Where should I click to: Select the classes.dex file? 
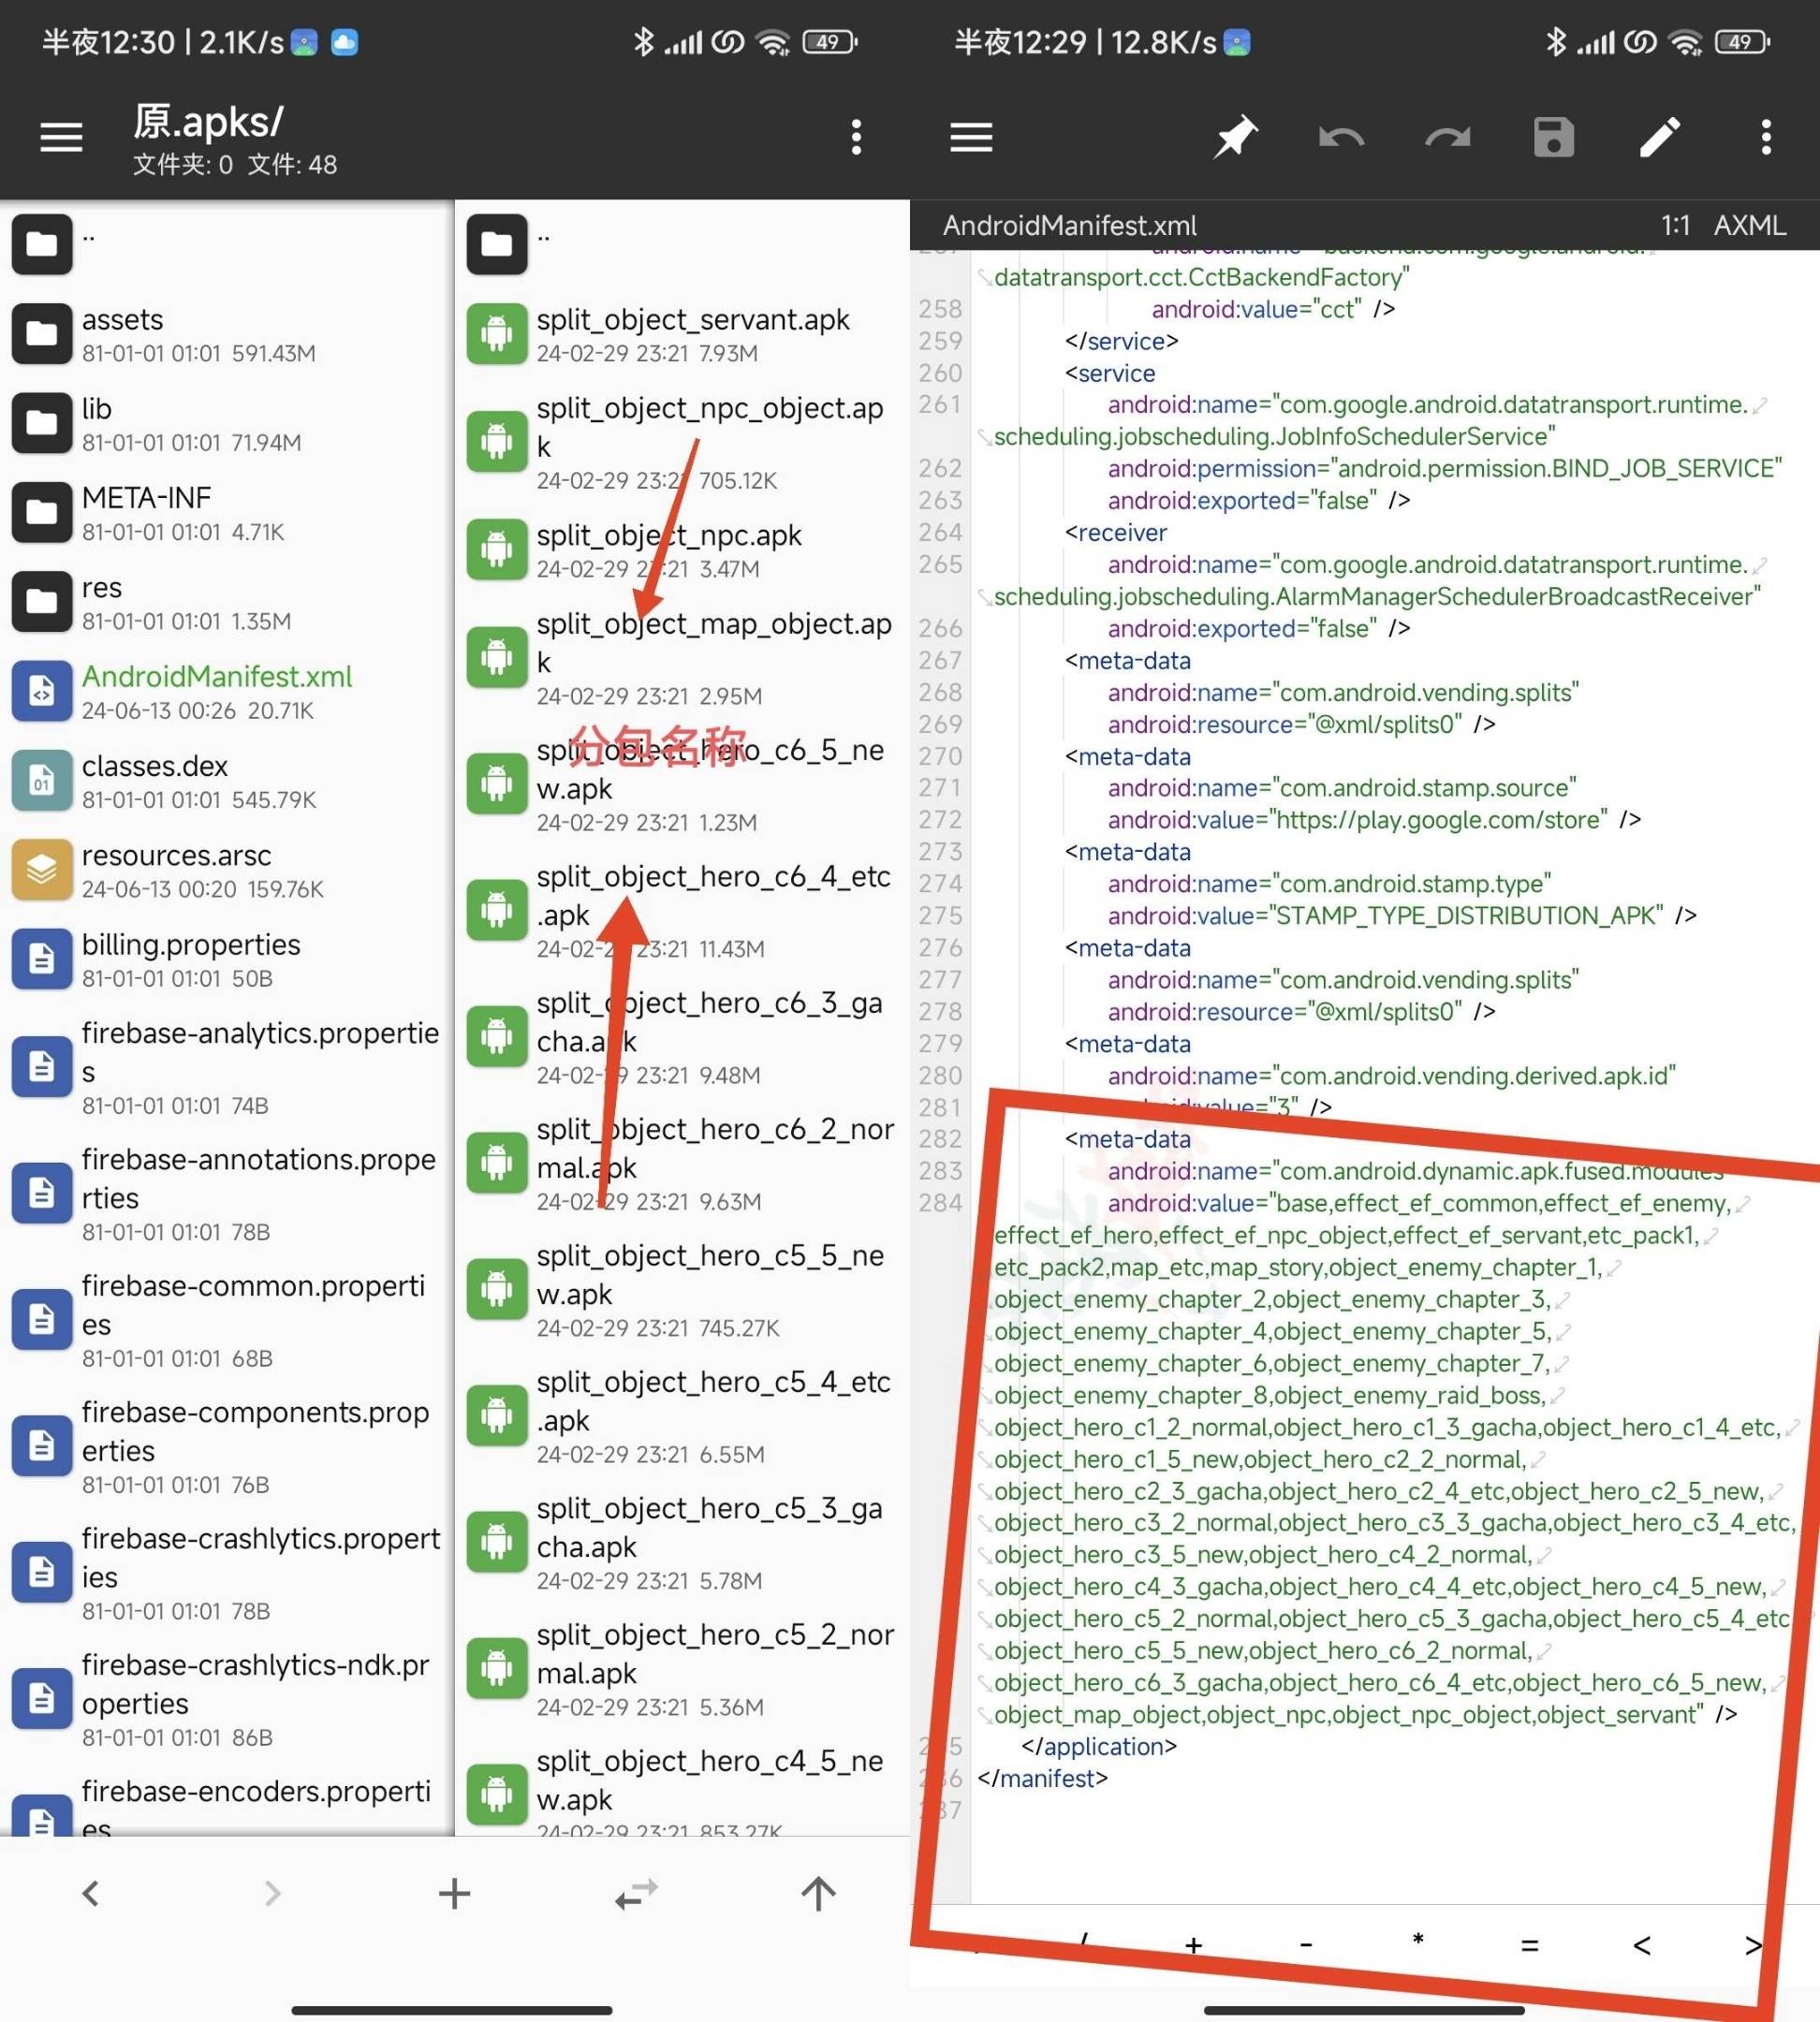pos(227,780)
